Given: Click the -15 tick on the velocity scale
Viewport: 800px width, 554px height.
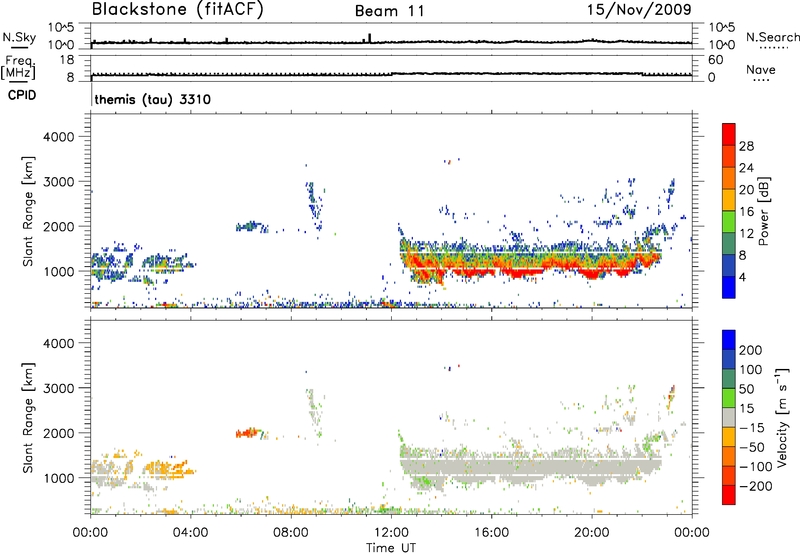Looking at the screenshot, I should point(752,427).
